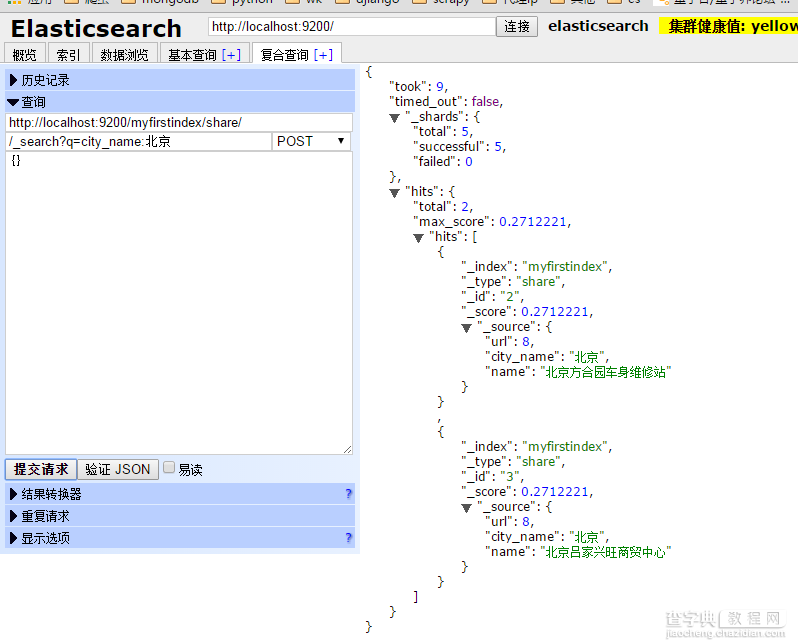The image size is (798, 640).
Task: Open help for 结果转换器 question mark
Action: point(348,494)
